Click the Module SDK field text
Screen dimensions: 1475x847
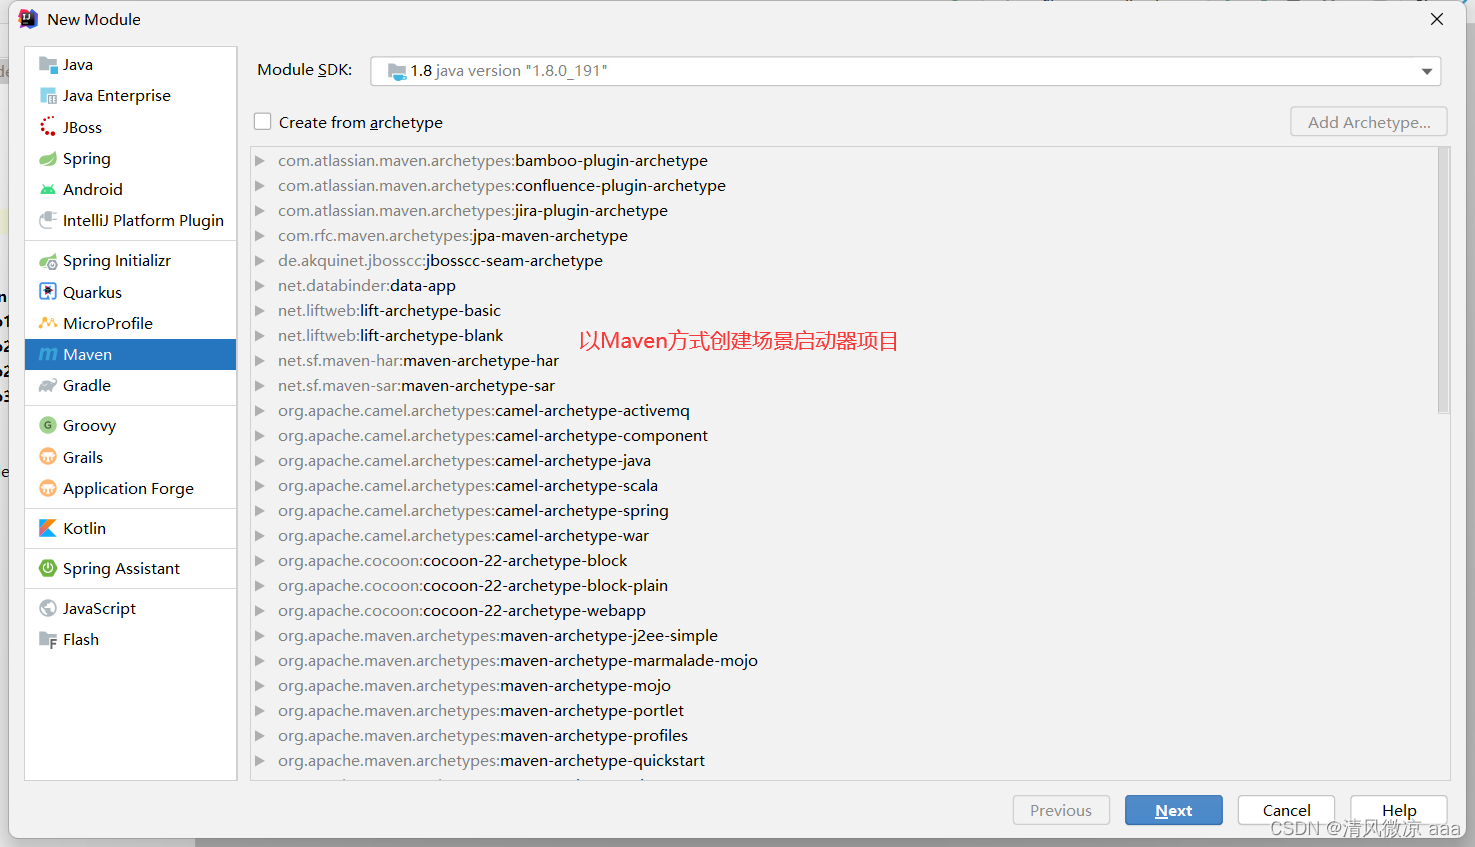tap(508, 71)
